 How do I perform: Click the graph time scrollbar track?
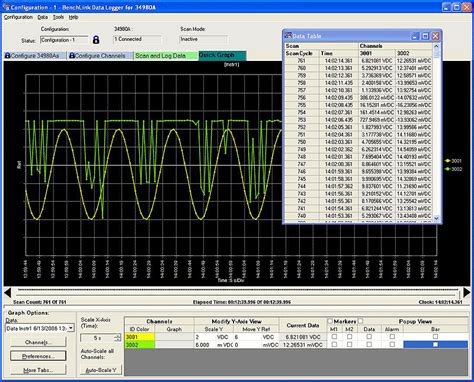click(x=237, y=293)
